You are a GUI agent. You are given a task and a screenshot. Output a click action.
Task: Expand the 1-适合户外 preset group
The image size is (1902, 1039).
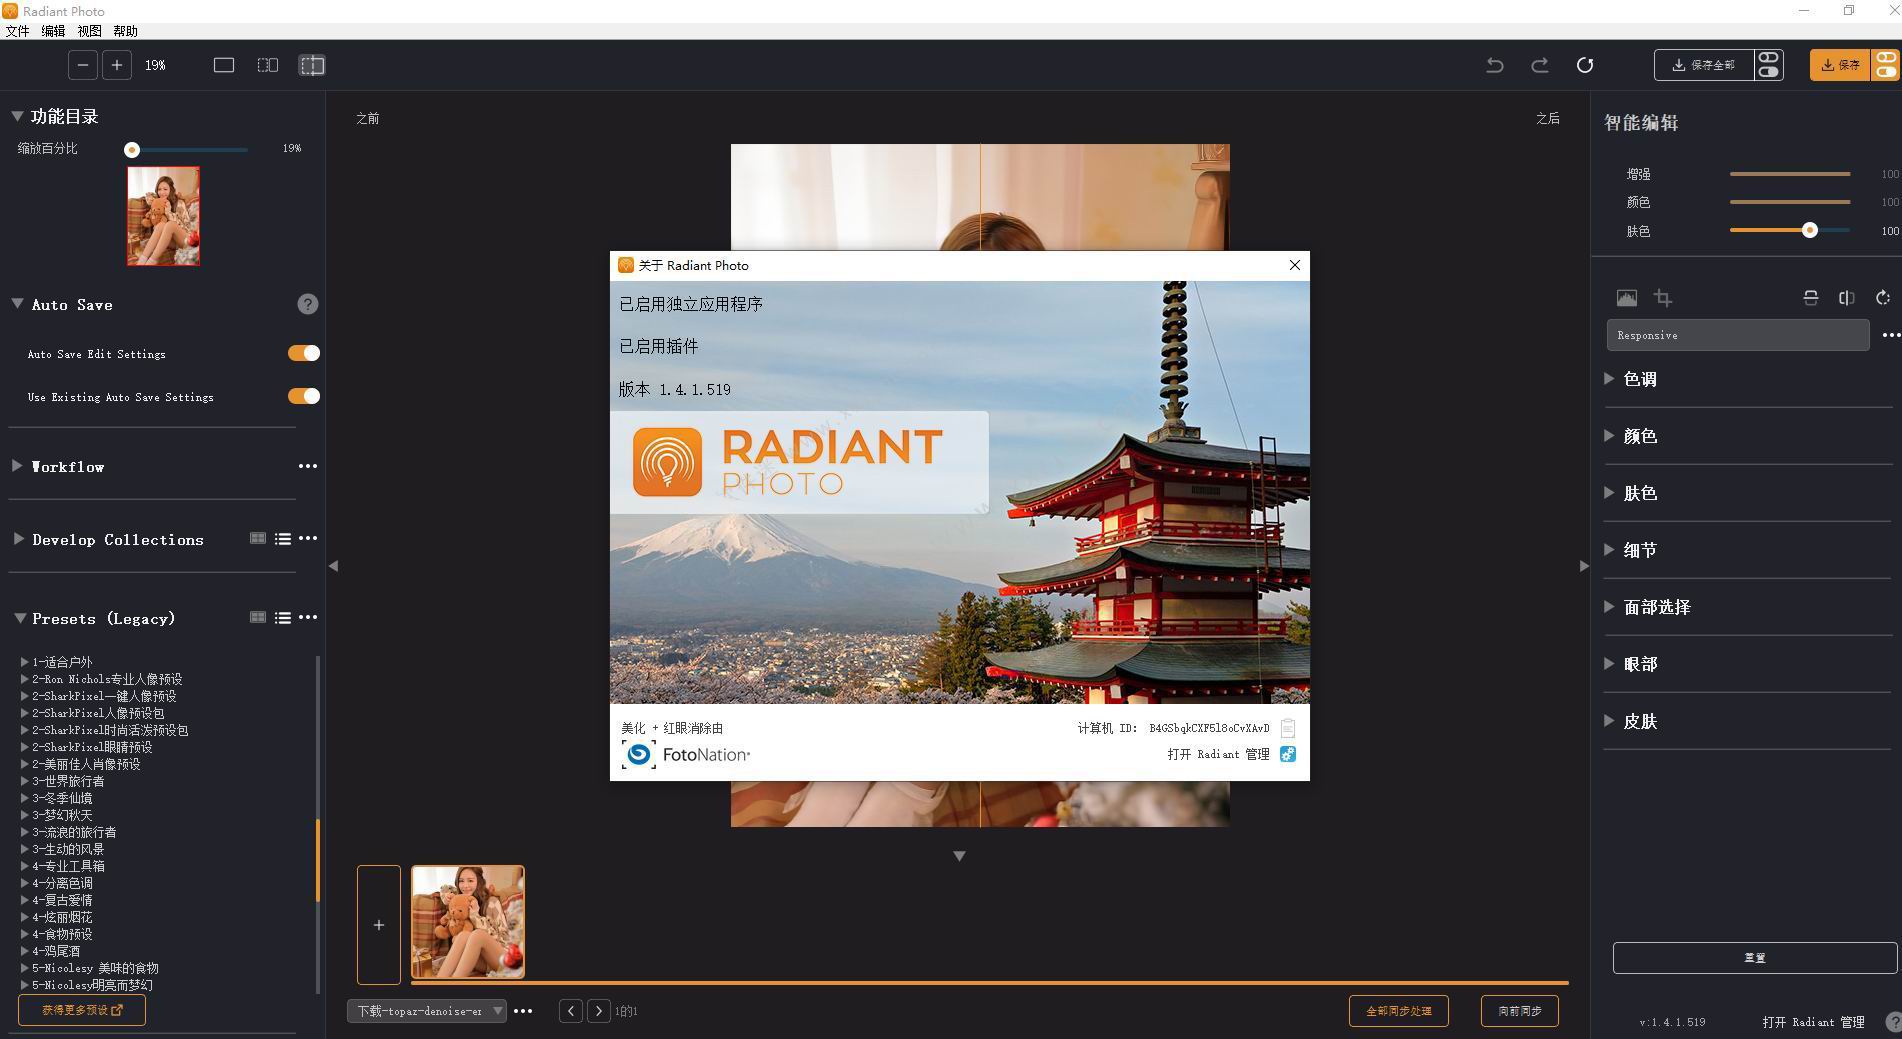pyautogui.click(x=24, y=661)
